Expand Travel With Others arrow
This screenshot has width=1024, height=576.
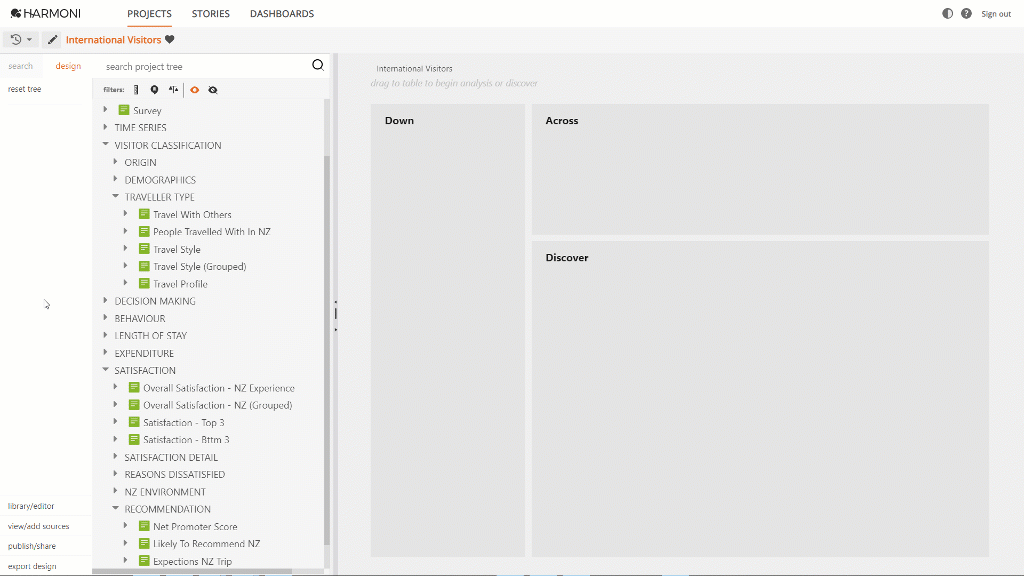tap(125, 214)
